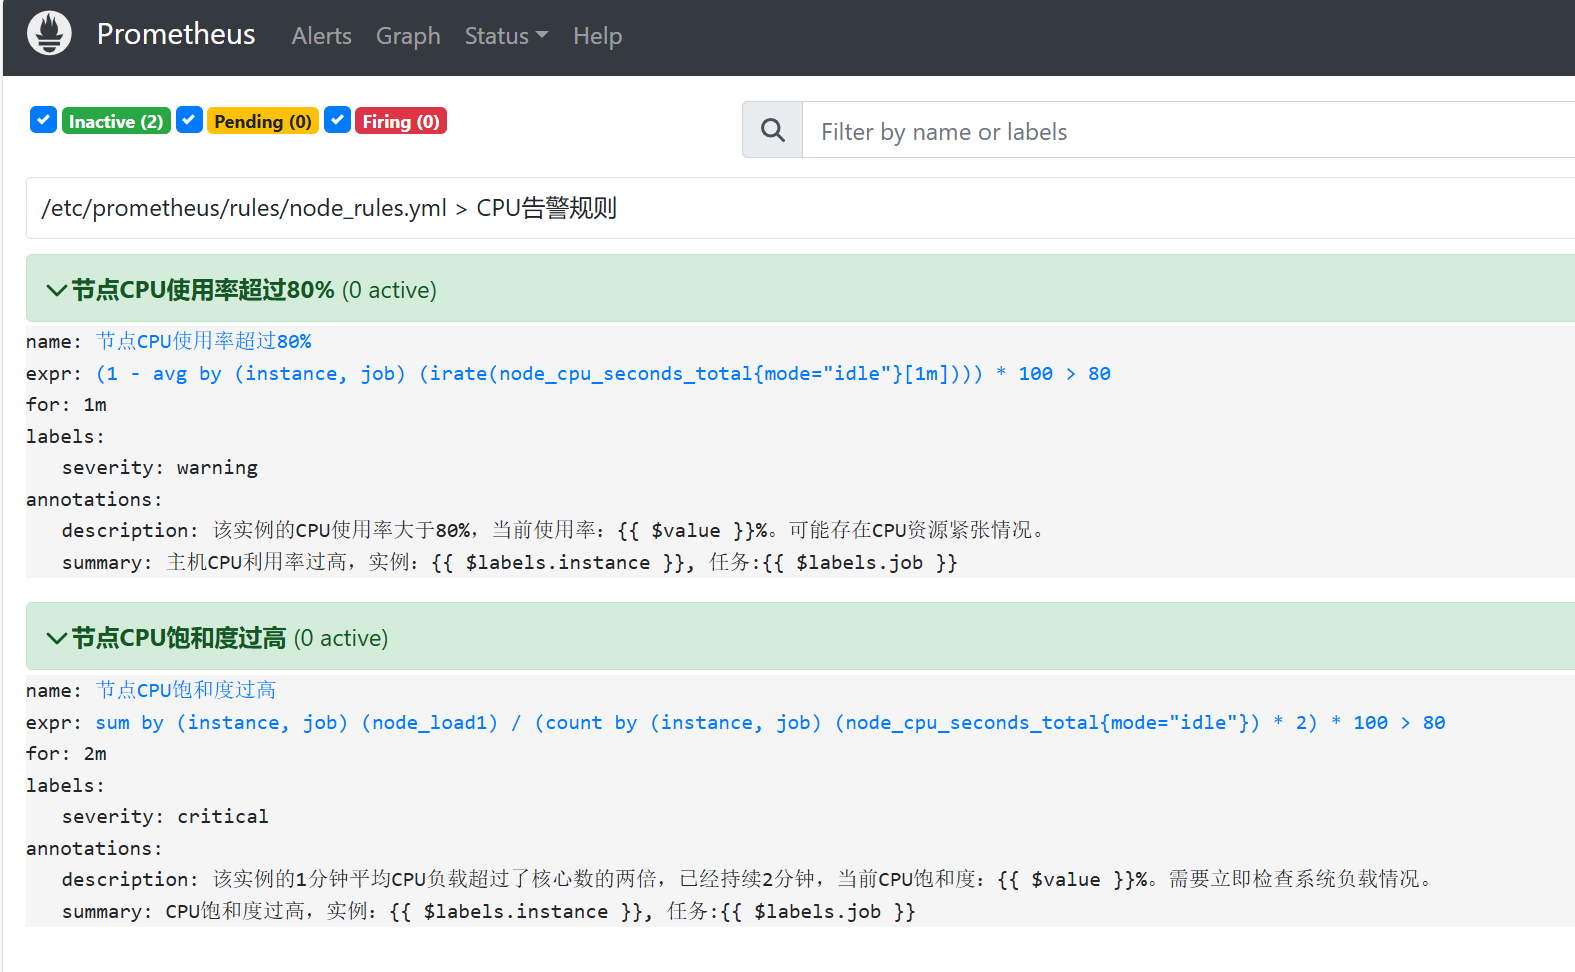Click the 'severity: warning' label text
This screenshot has height=972, width=1575.
coord(160,467)
